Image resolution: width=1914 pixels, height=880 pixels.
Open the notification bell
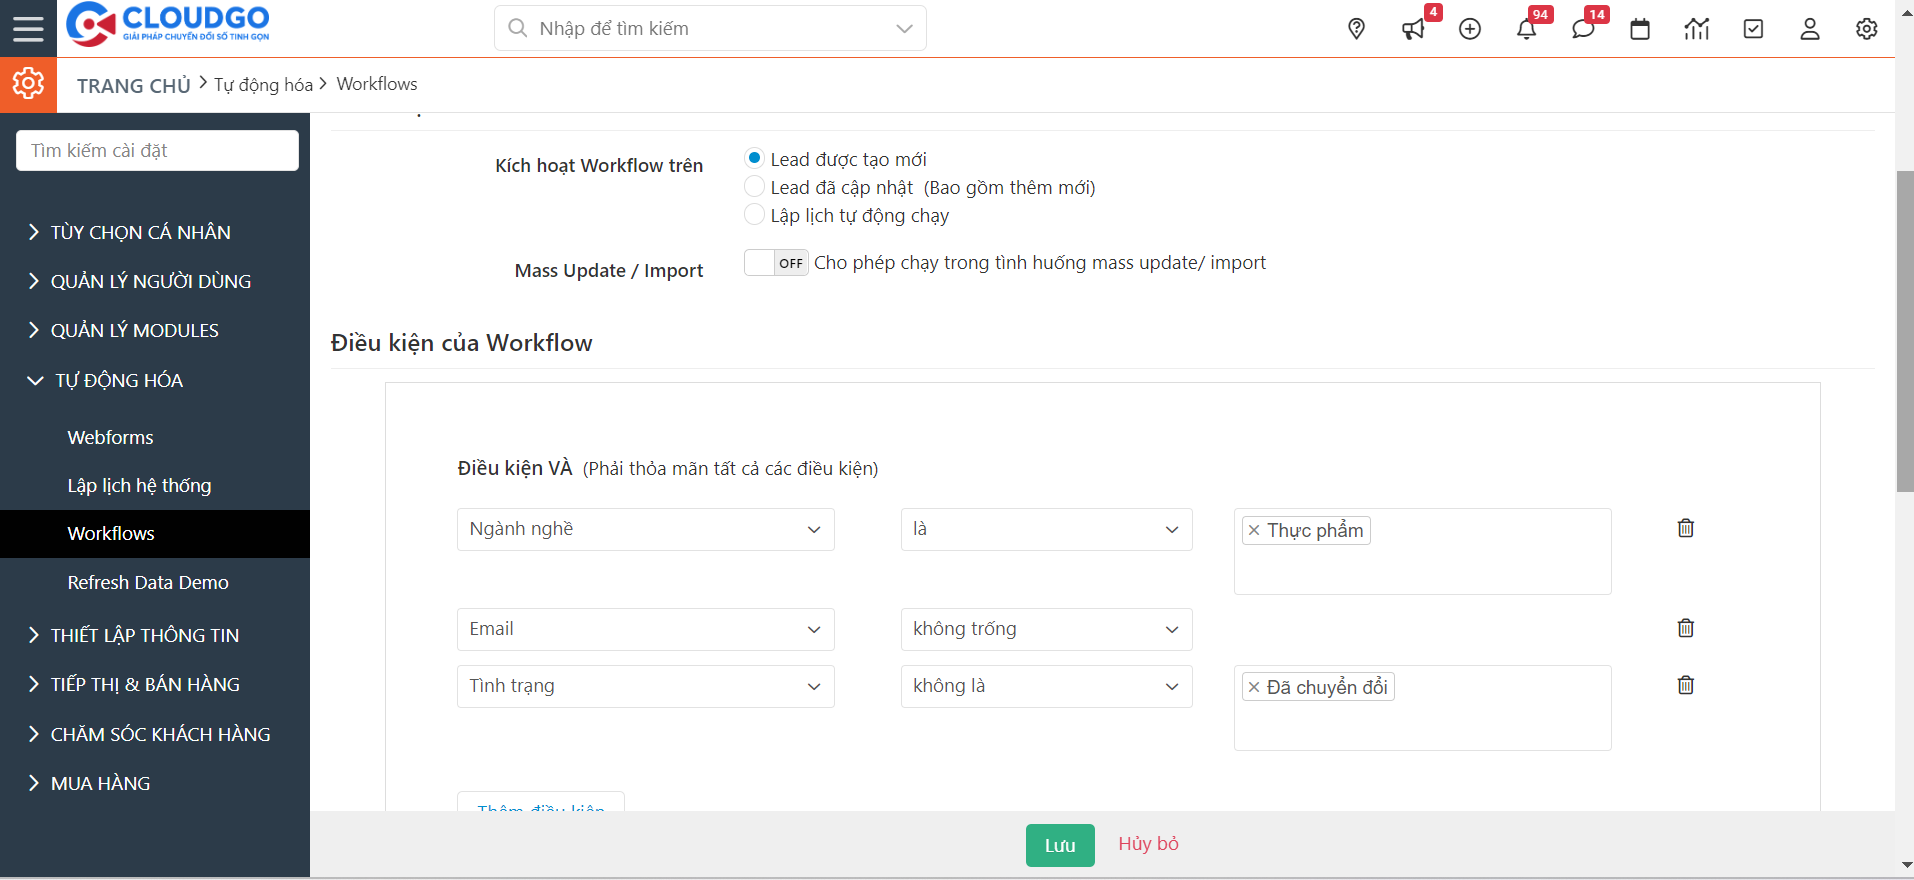click(x=1526, y=29)
